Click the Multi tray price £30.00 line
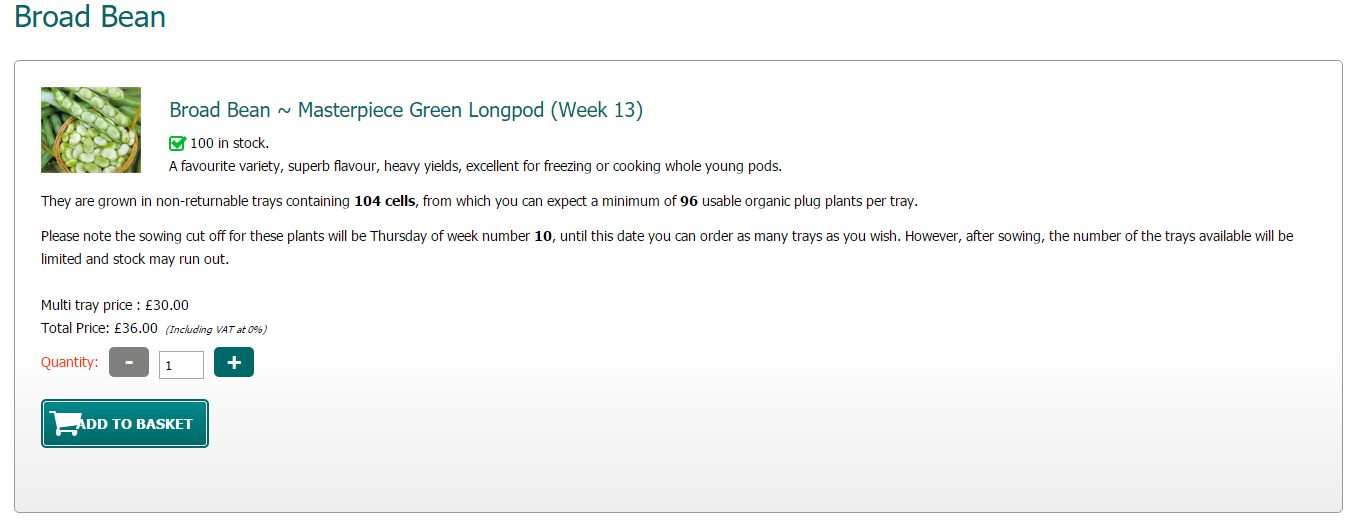 [115, 305]
